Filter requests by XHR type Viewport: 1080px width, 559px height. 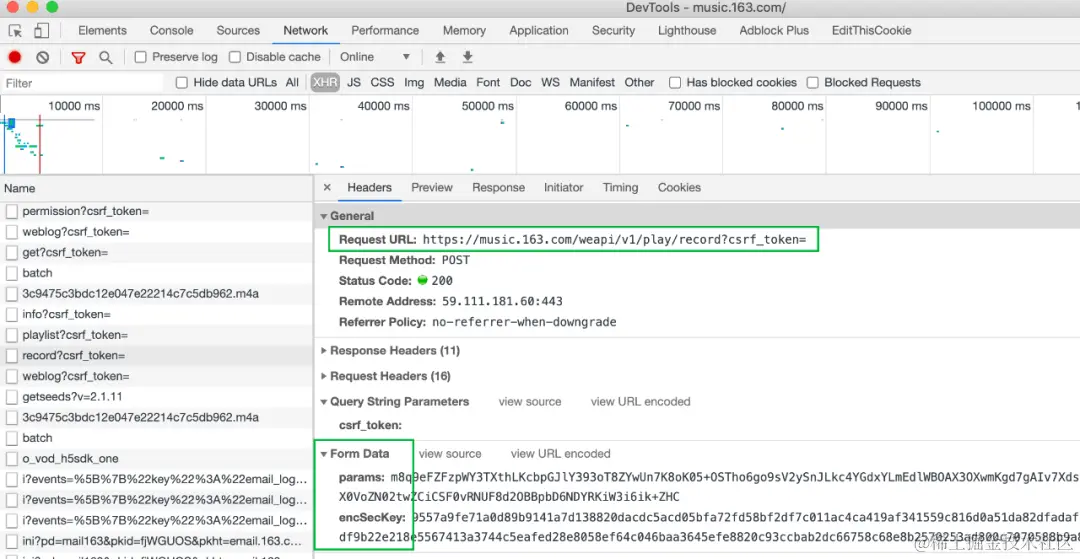click(x=324, y=83)
